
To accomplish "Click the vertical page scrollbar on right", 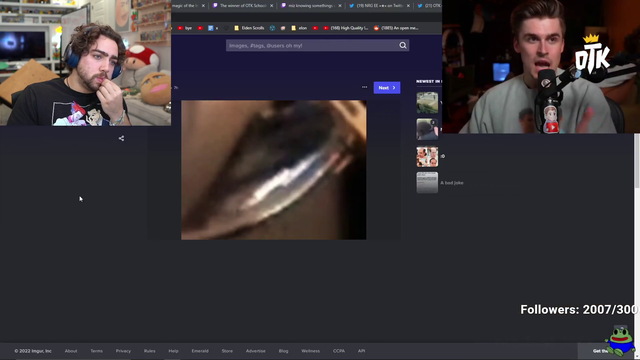I will 637,161.
